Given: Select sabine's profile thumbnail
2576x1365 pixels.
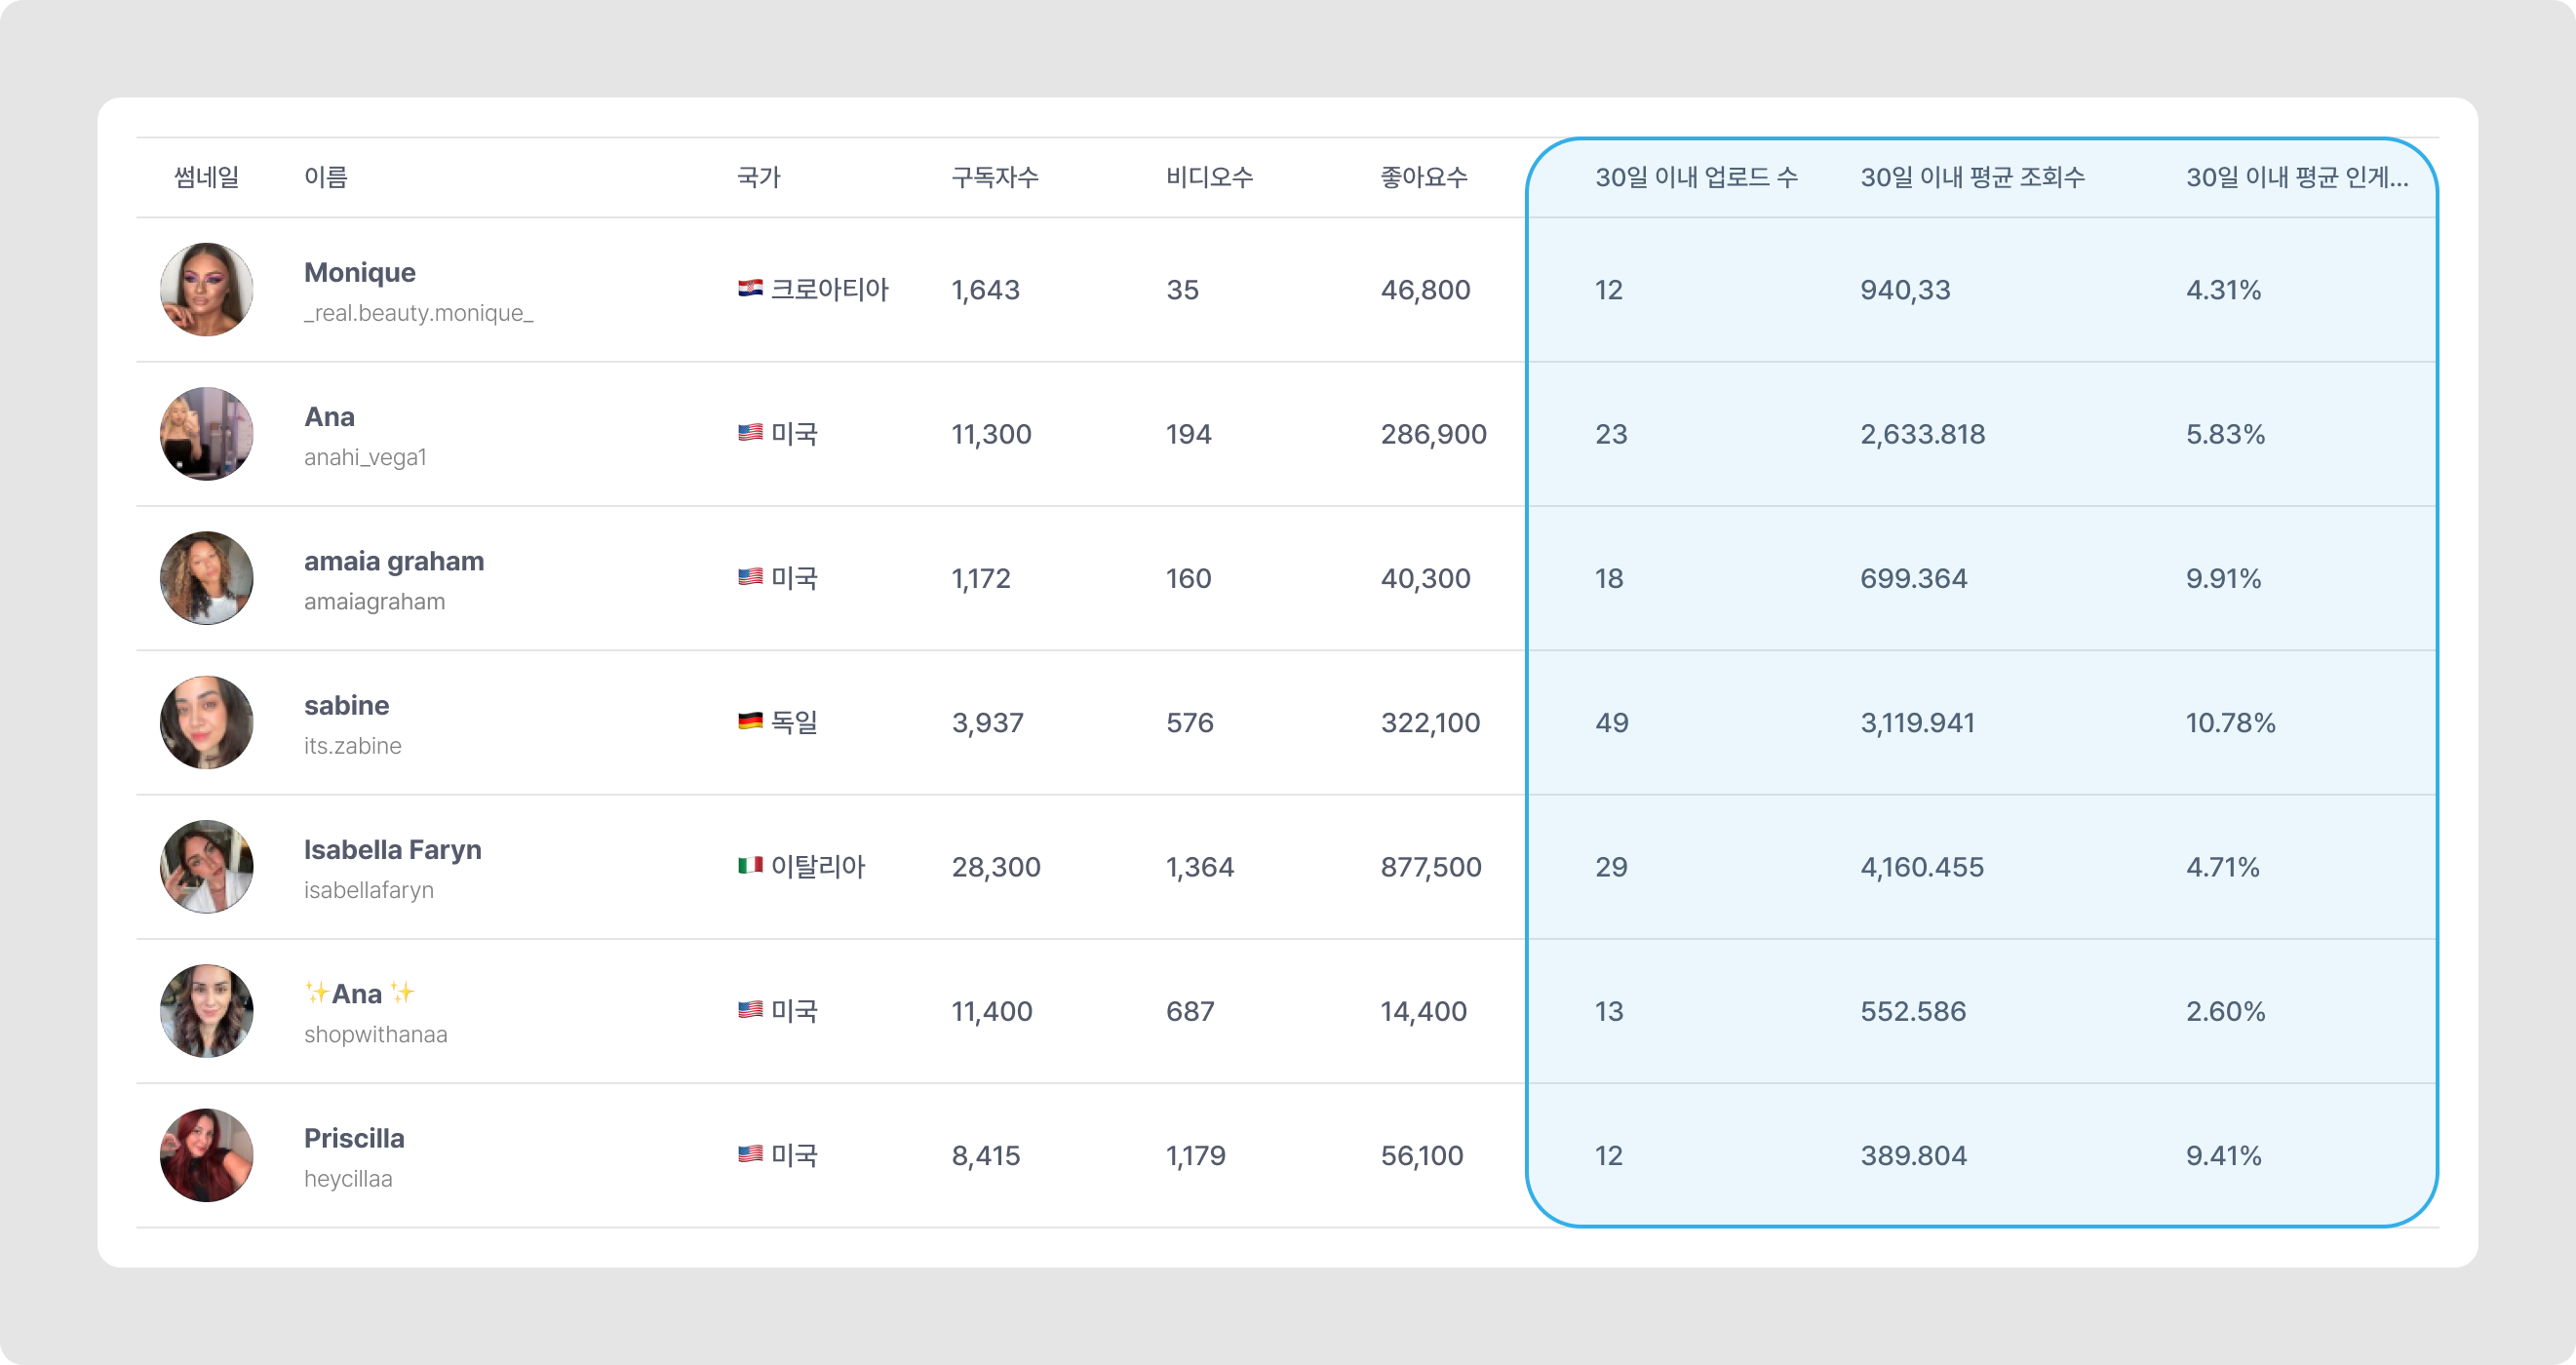Looking at the screenshot, I should click(206, 722).
